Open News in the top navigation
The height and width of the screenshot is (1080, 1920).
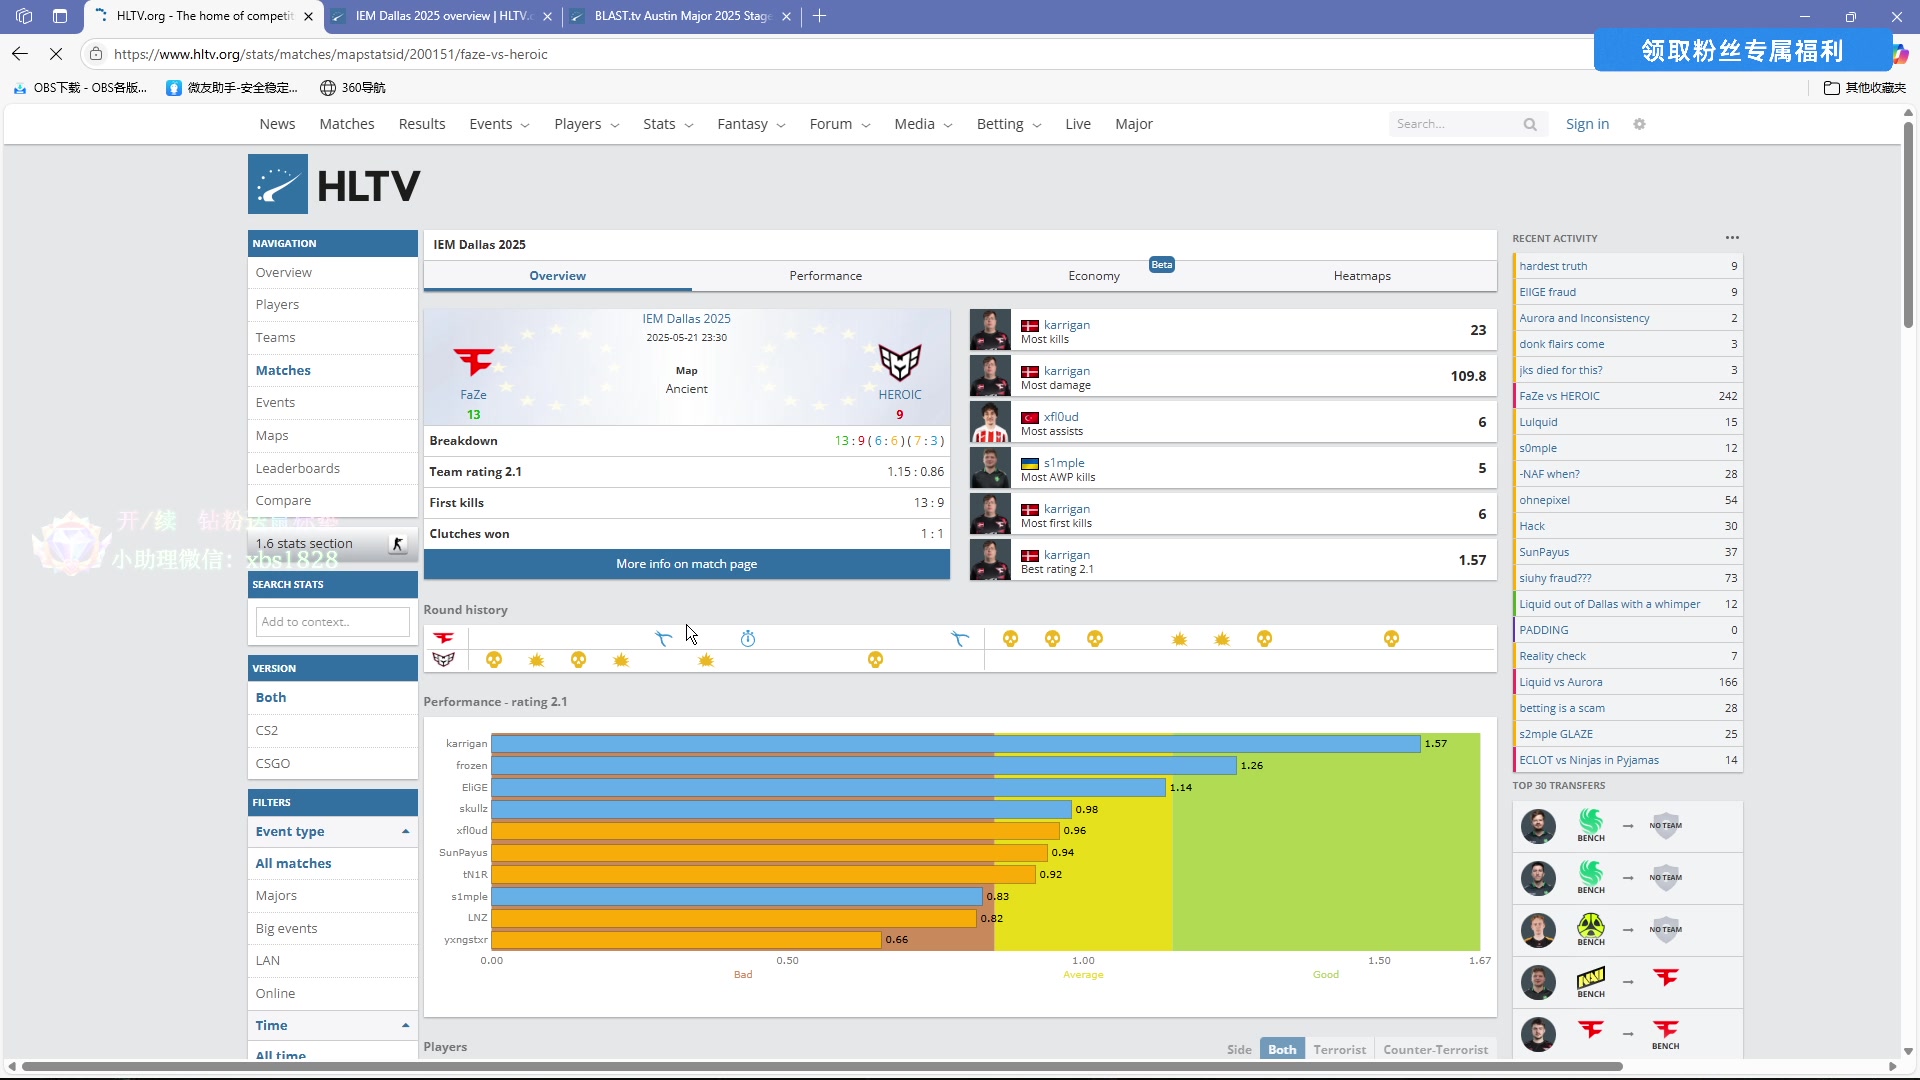[x=277, y=124]
